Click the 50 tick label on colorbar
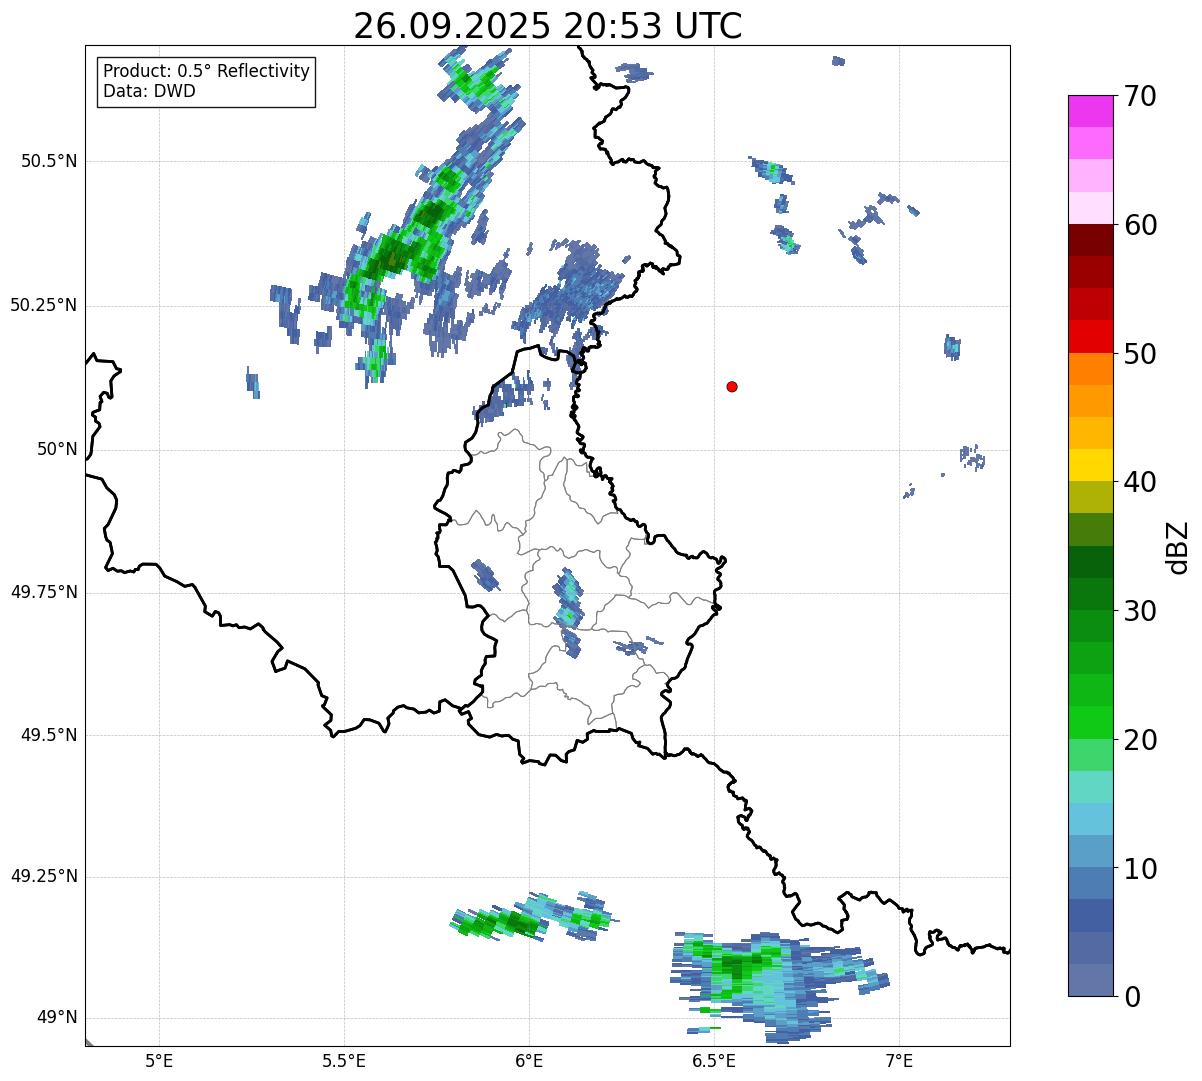Image resolution: width=1202 pixels, height=1081 pixels. click(x=1140, y=354)
